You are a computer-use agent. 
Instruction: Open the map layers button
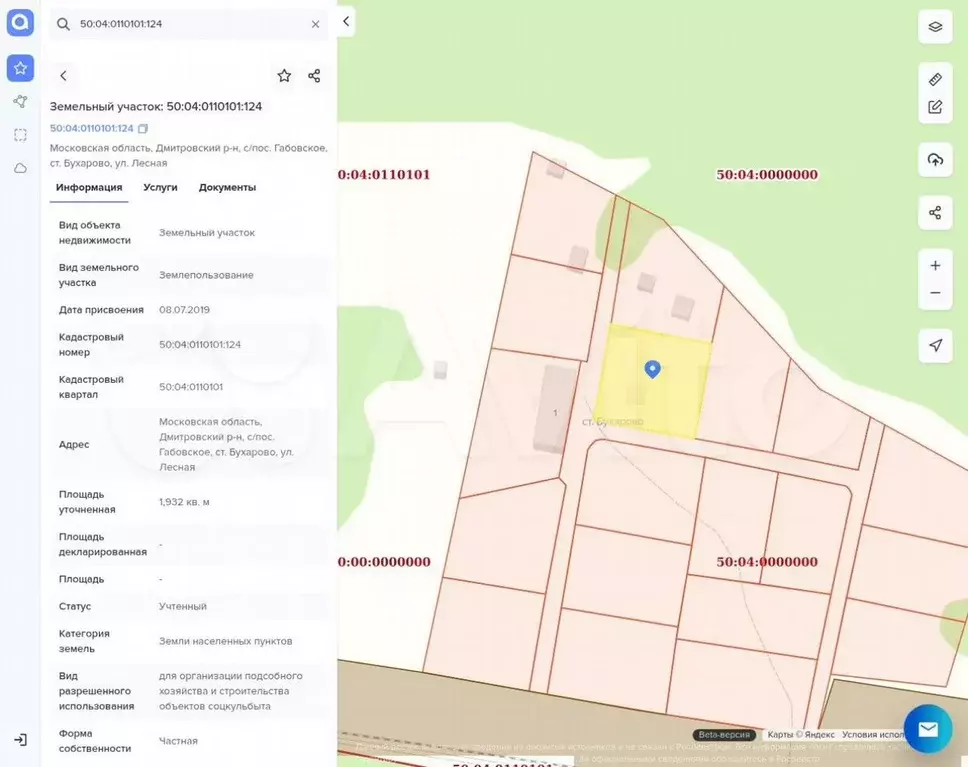[935, 27]
